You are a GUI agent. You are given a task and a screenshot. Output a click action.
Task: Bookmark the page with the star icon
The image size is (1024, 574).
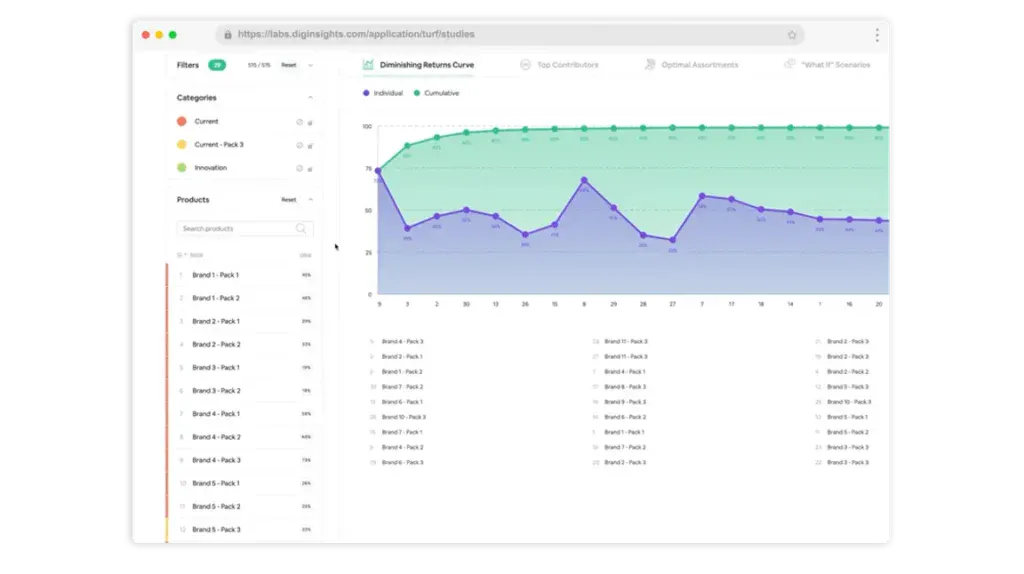click(792, 35)
